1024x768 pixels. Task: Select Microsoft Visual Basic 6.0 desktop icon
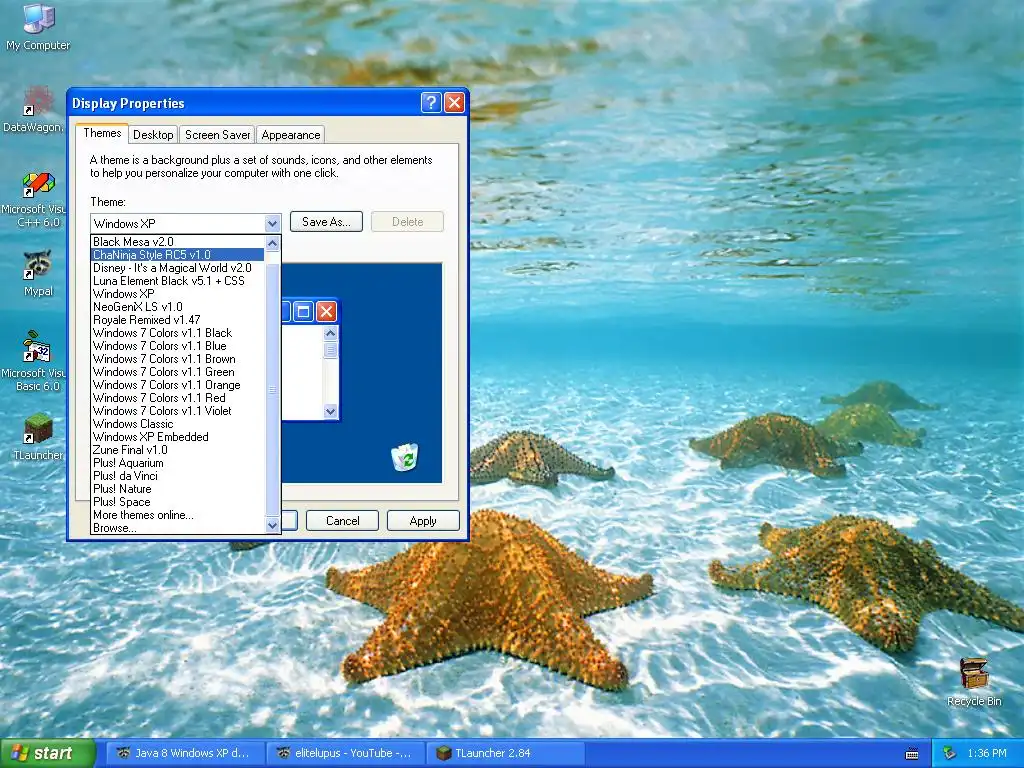(x=36, y=361)
